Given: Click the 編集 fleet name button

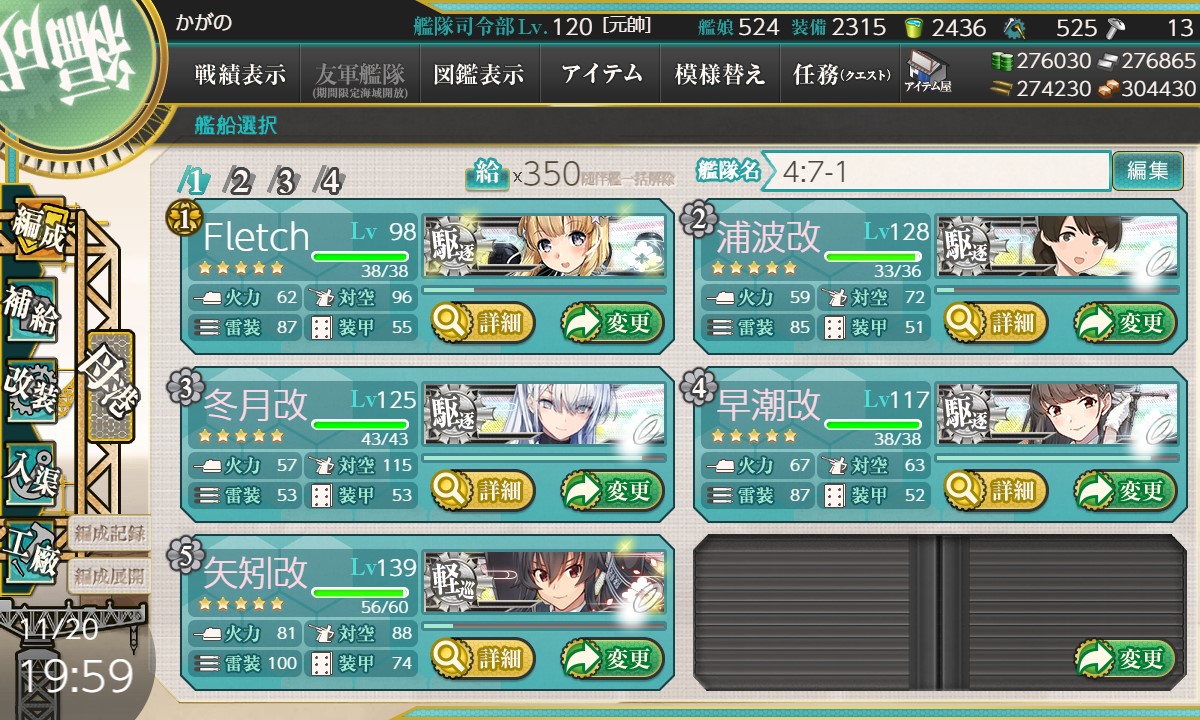Looking at the screenshot, I should [1147, 171].
